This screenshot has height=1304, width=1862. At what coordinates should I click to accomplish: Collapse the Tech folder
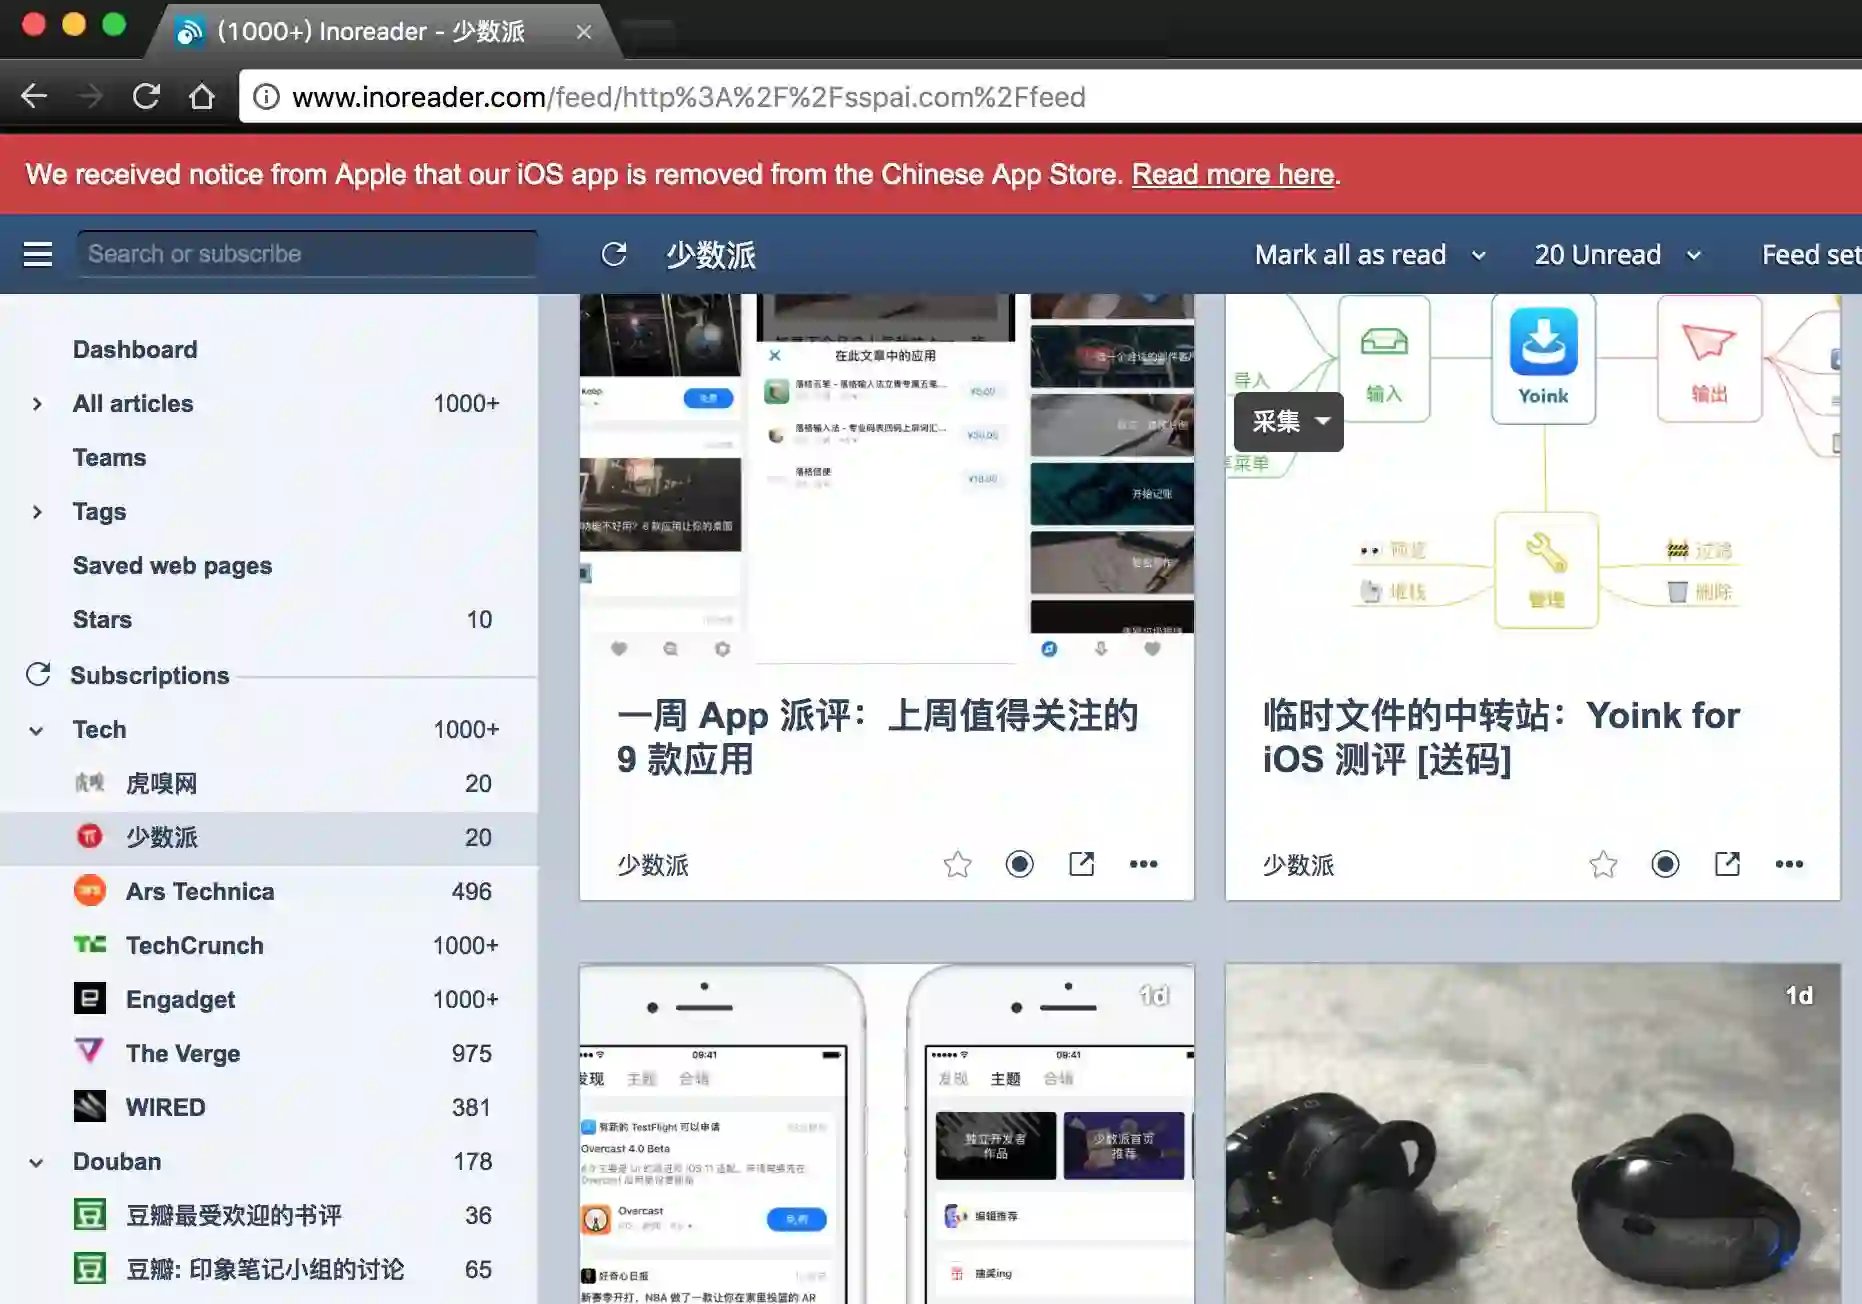pyautogui.click(x=37, y=730)
